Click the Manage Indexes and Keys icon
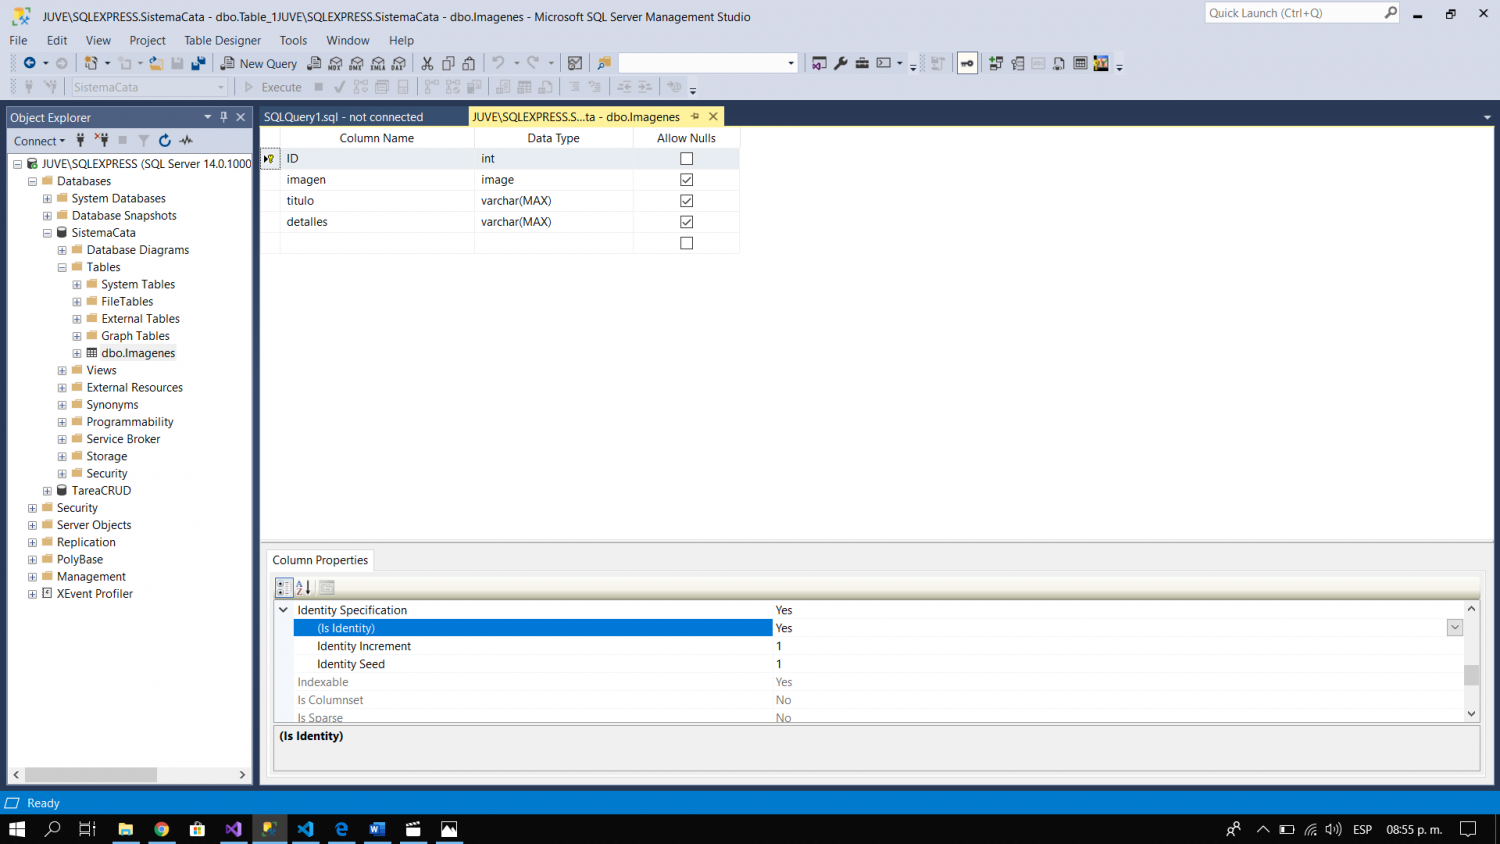This screenshot has height=844, width=1500. click(x=1017, y=63)
